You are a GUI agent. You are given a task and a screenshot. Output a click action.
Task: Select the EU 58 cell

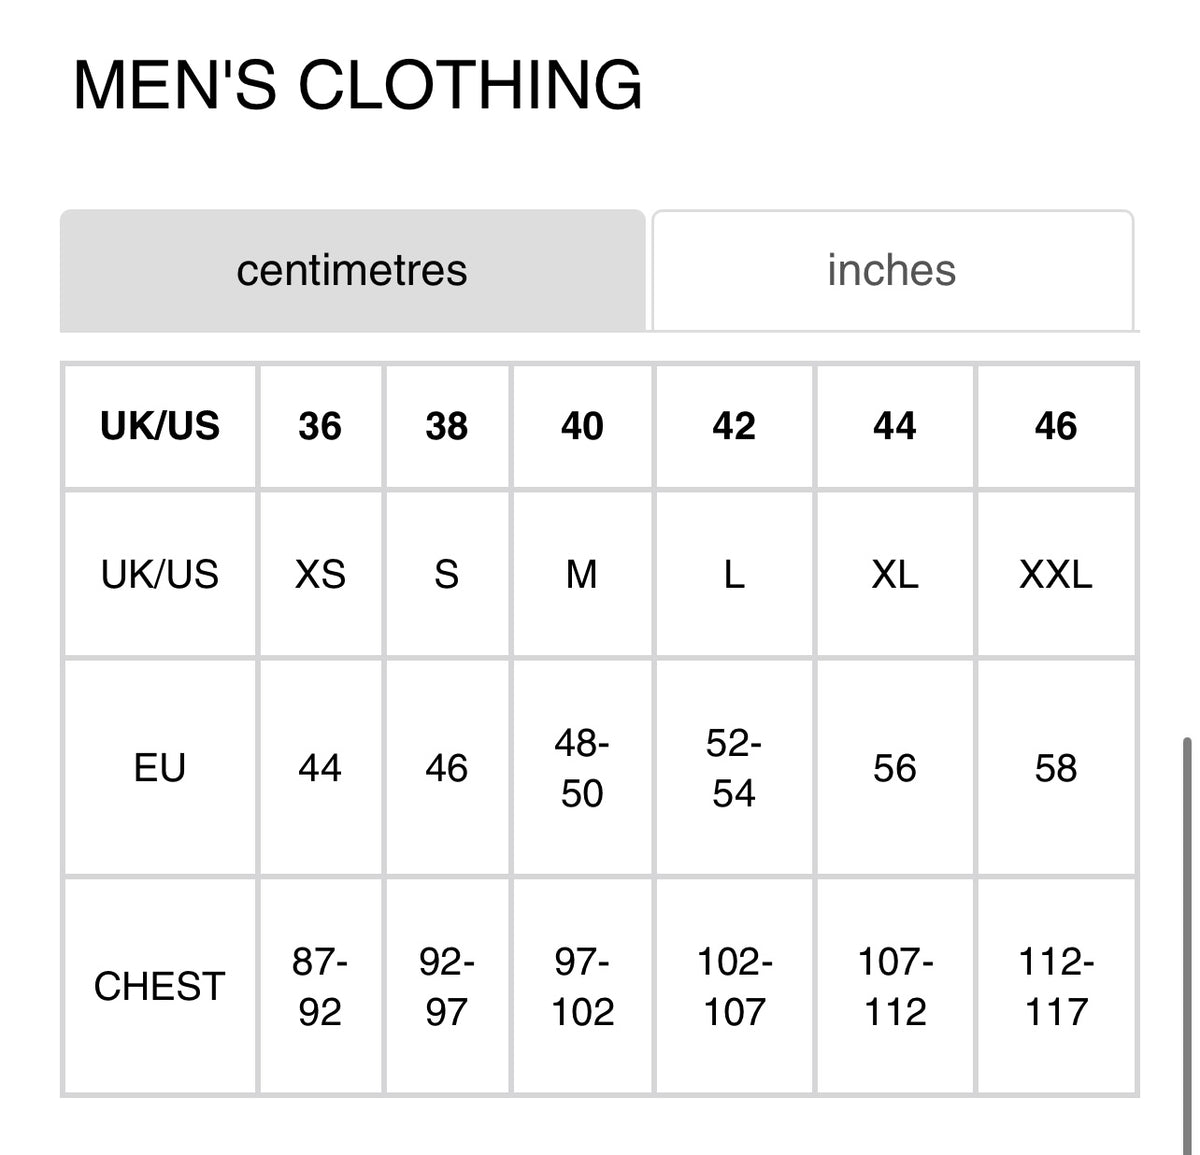[x=1056, y=768]
